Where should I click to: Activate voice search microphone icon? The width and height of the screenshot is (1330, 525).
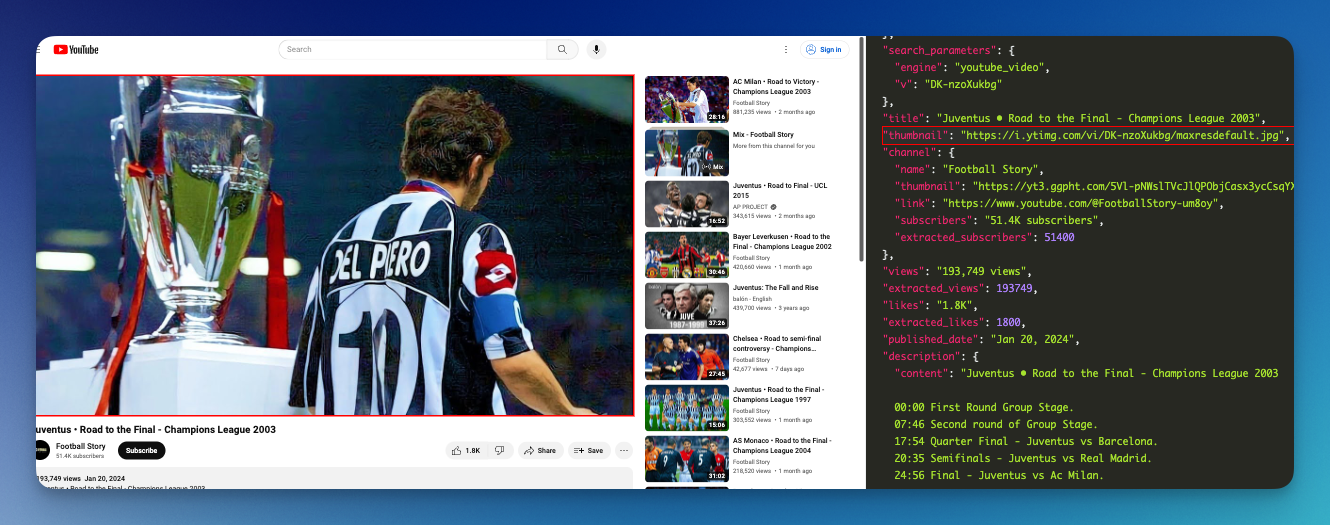tap(596, 49)
